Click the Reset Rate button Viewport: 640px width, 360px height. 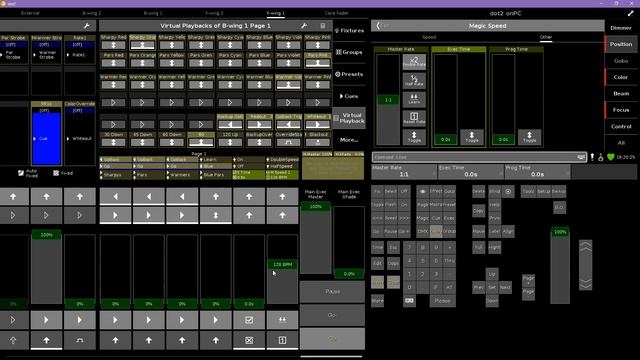pyautogui.click(x=414, y=118)
